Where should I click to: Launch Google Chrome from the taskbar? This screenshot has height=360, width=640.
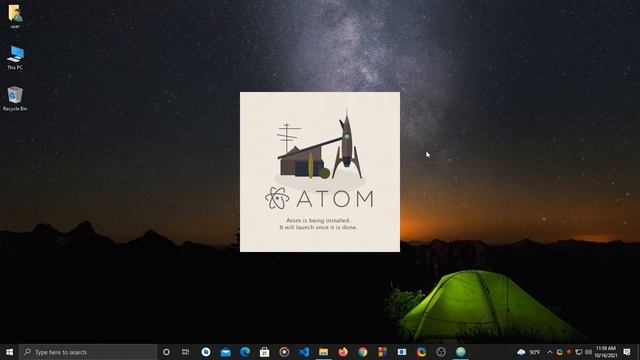click(362, 352)
